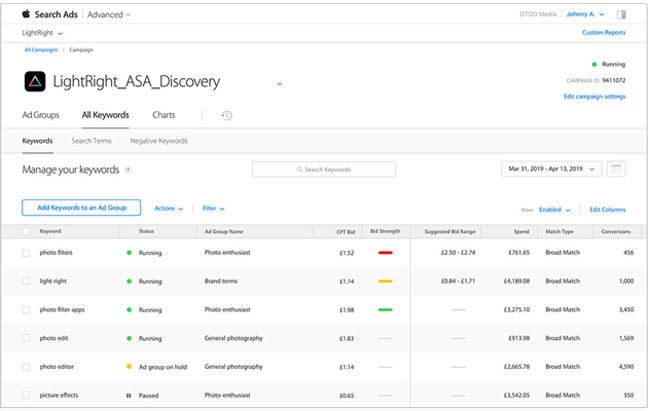
Task: Sort by the Keyword column header
Action: [50, 231]
